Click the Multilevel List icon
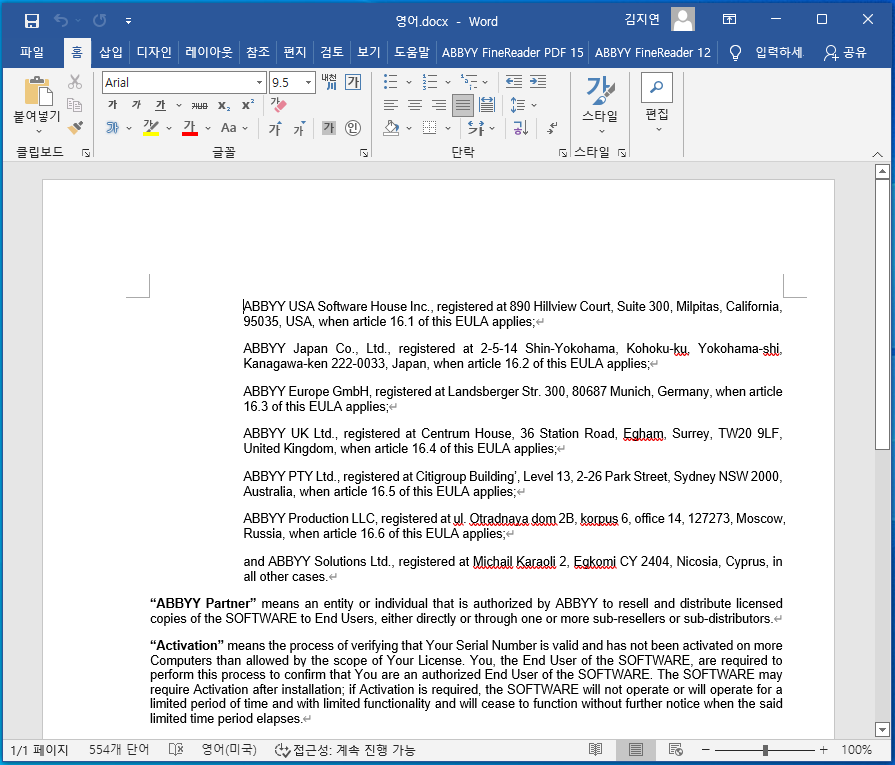 click(x=469, y=82)
